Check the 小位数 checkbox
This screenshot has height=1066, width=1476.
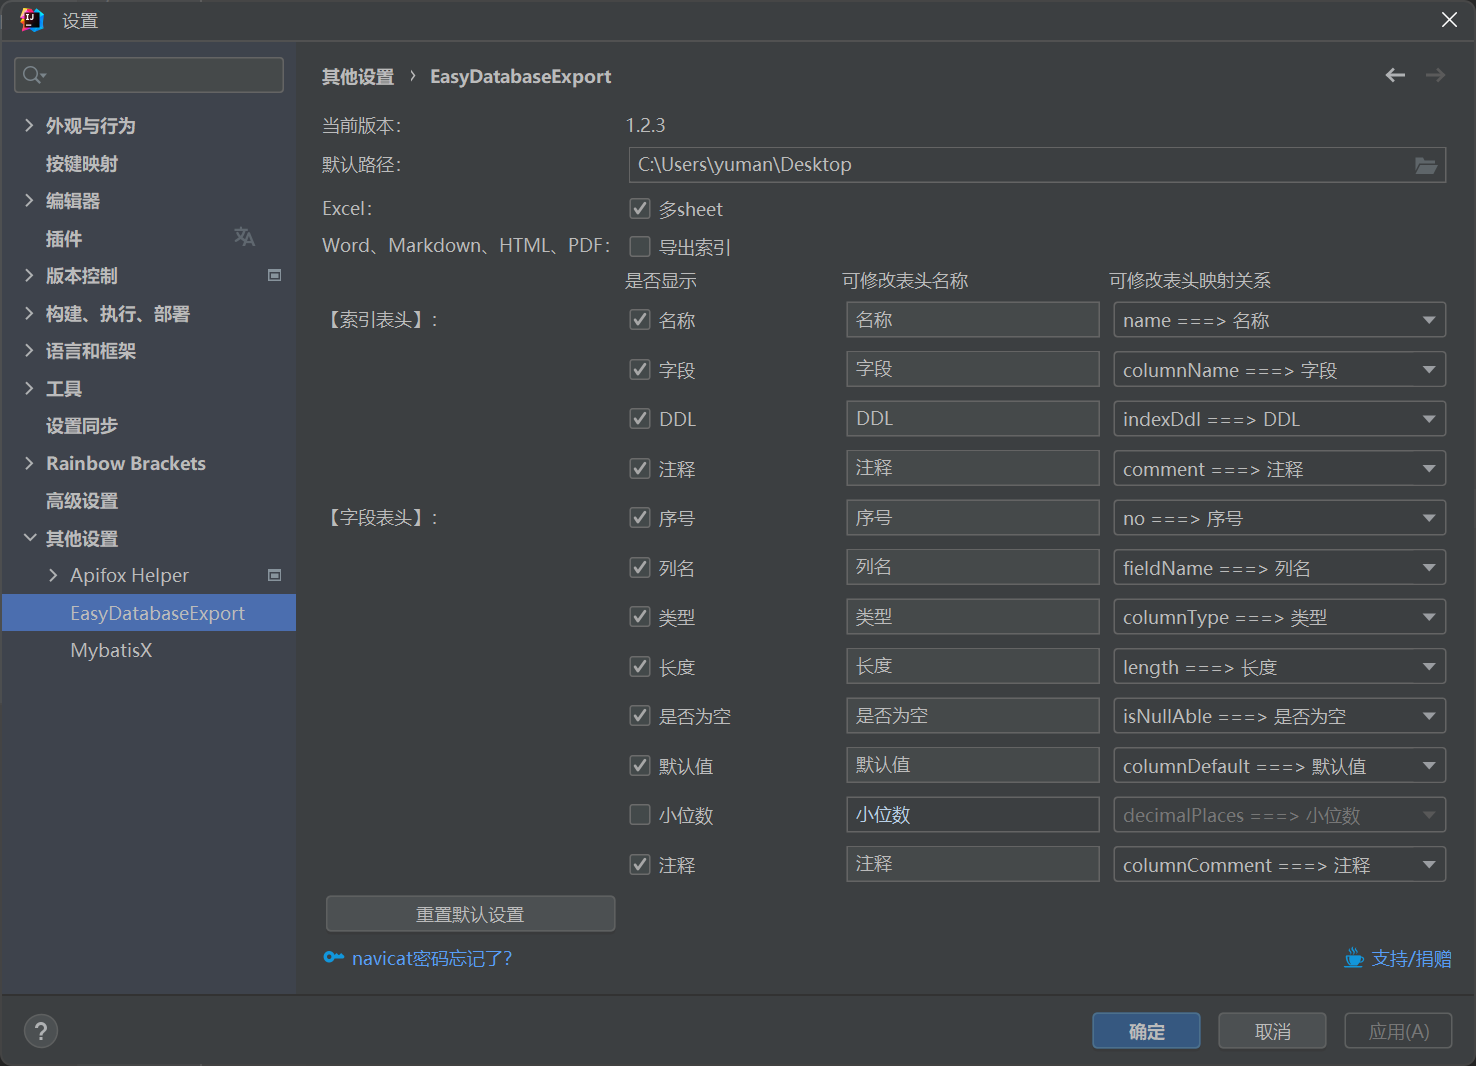(x=640, y=814)
